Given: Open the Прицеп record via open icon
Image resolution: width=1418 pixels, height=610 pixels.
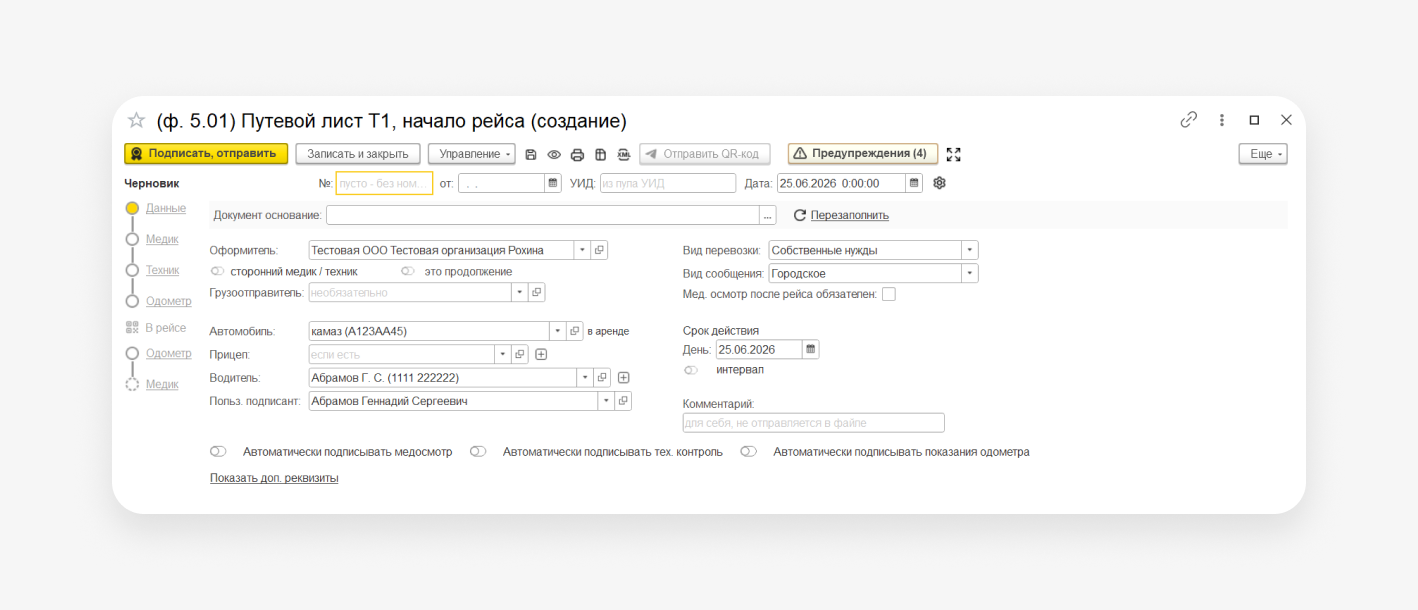Looking at the screenshot, I should click(520, 354).
